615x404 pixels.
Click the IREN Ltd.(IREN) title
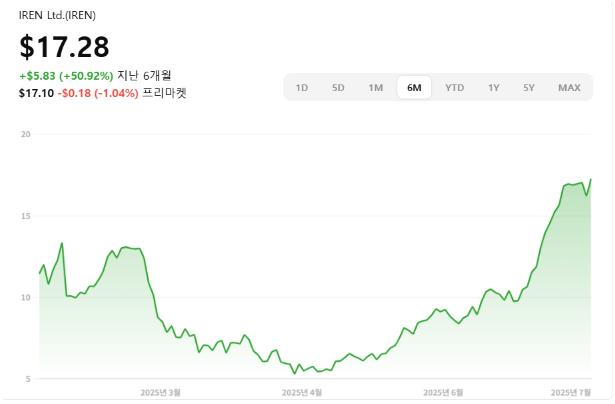(x=57, y=15)
